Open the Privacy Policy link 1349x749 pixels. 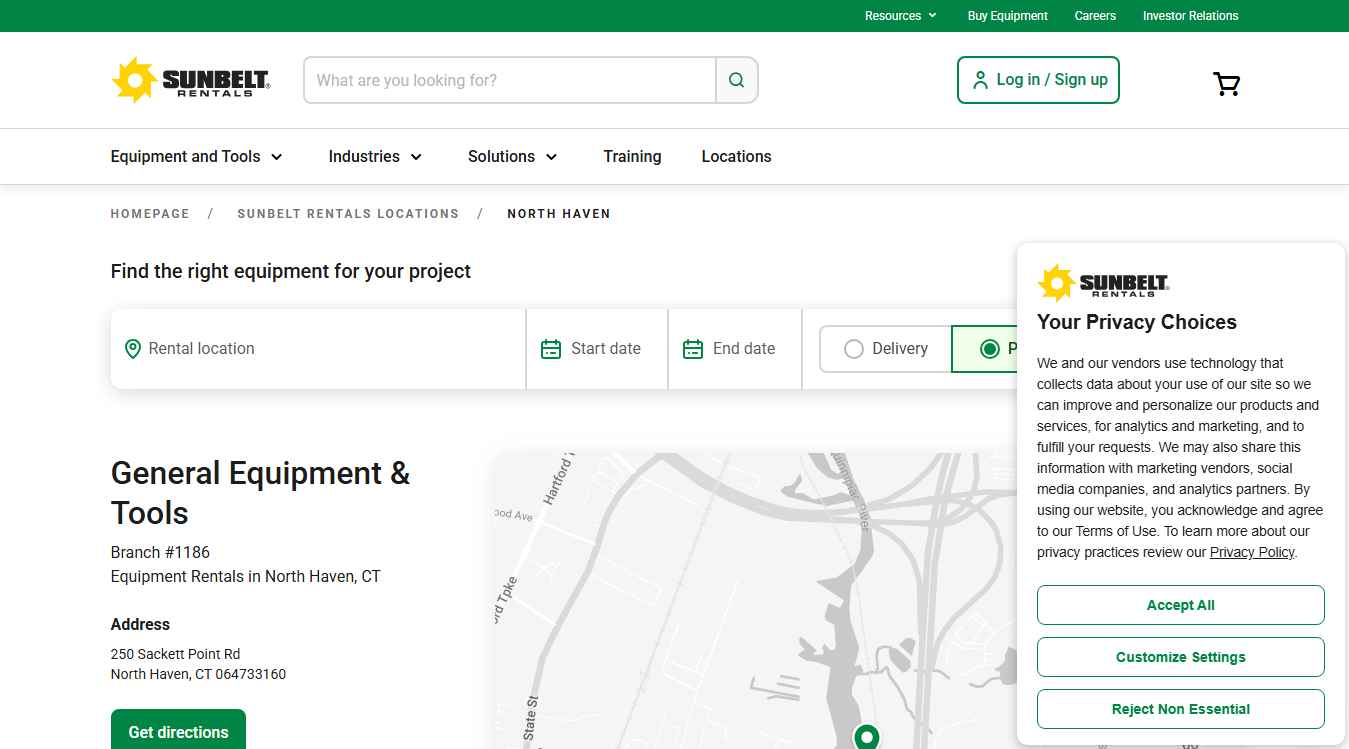[x=1252, y=552]
